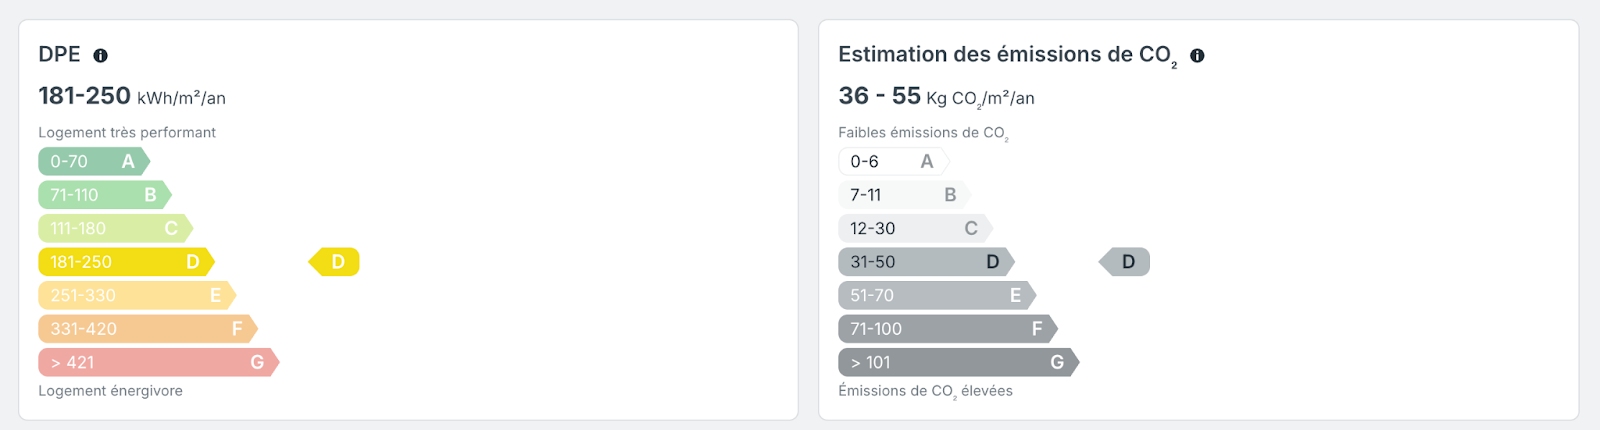Click the red > 421 G energy bar

click(159, 362)
